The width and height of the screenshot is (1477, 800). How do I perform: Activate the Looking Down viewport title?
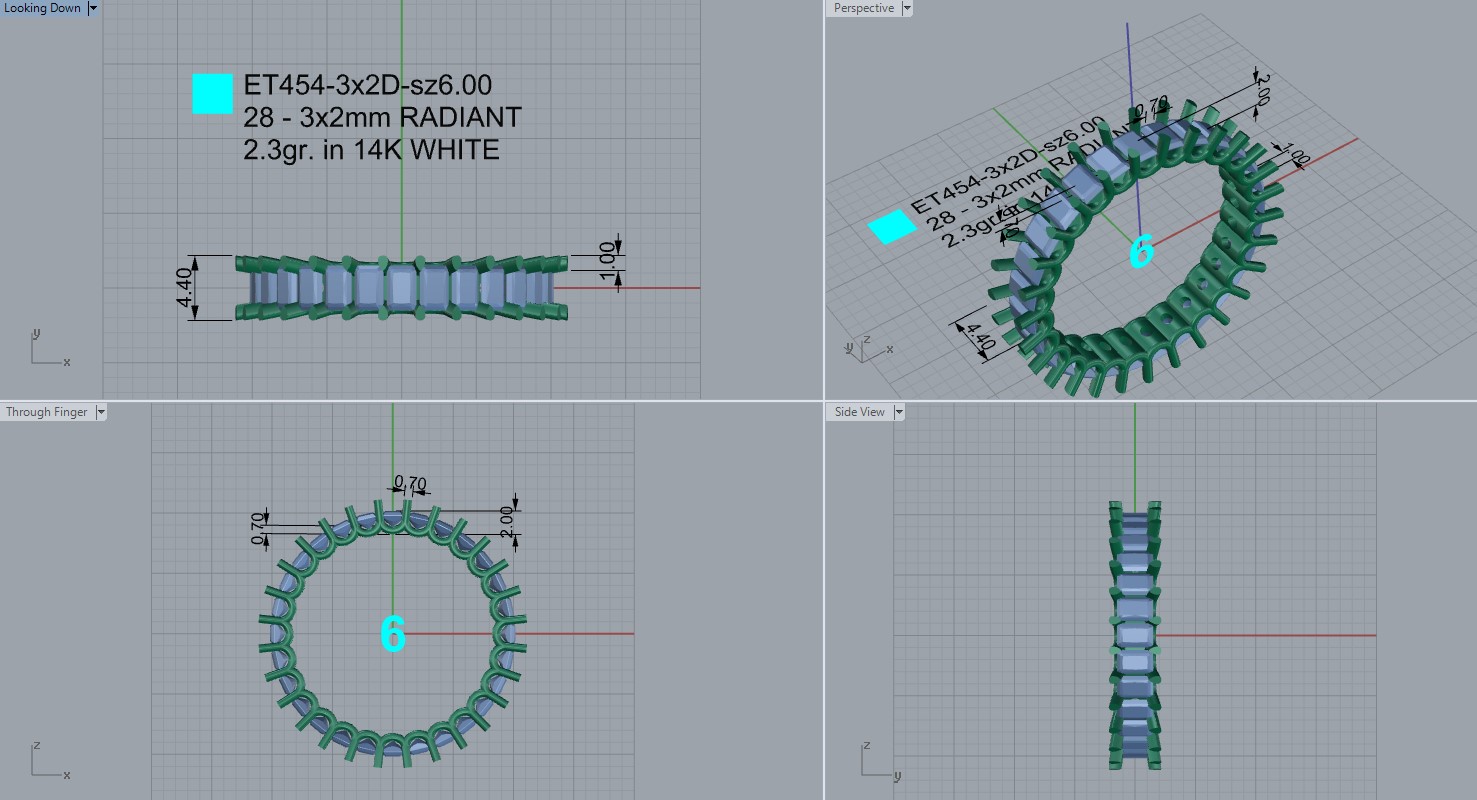(43, 8)
